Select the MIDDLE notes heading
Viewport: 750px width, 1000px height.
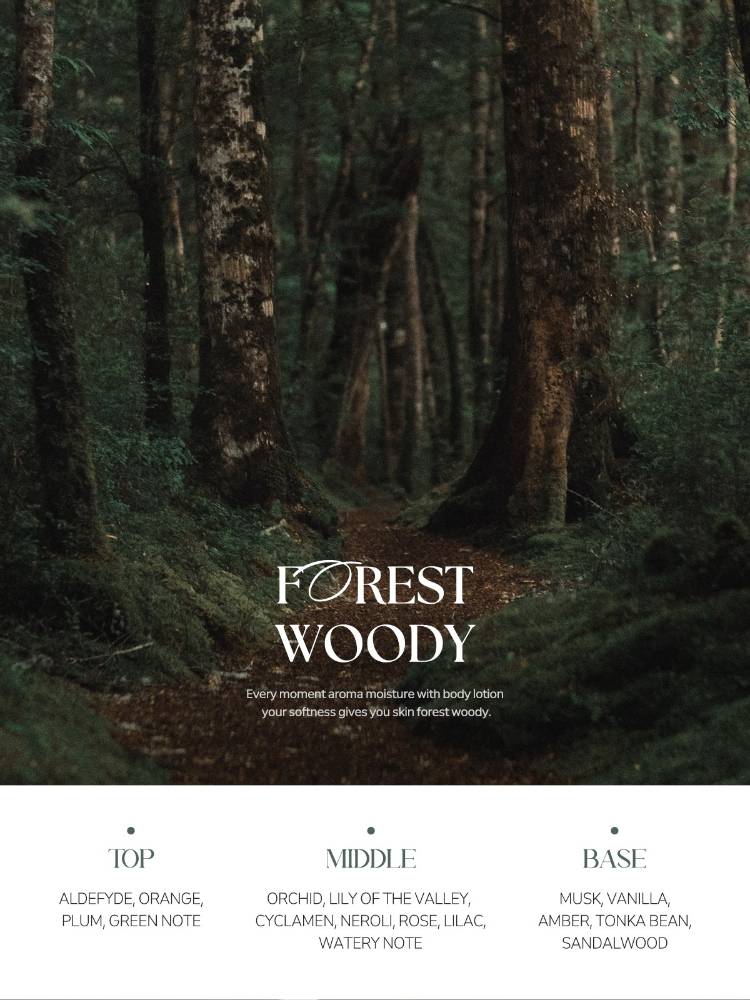point(371,859)
